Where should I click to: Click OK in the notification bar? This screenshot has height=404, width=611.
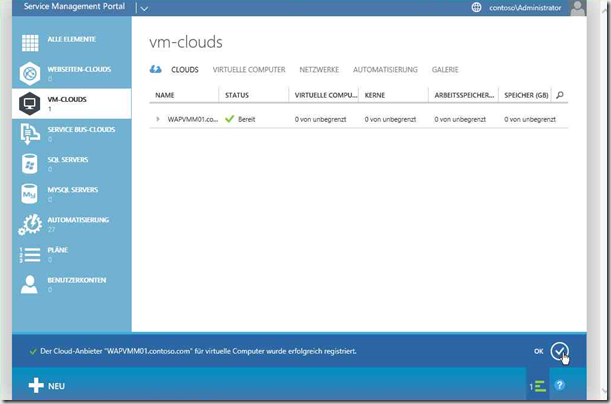click(x=539, y=351)
